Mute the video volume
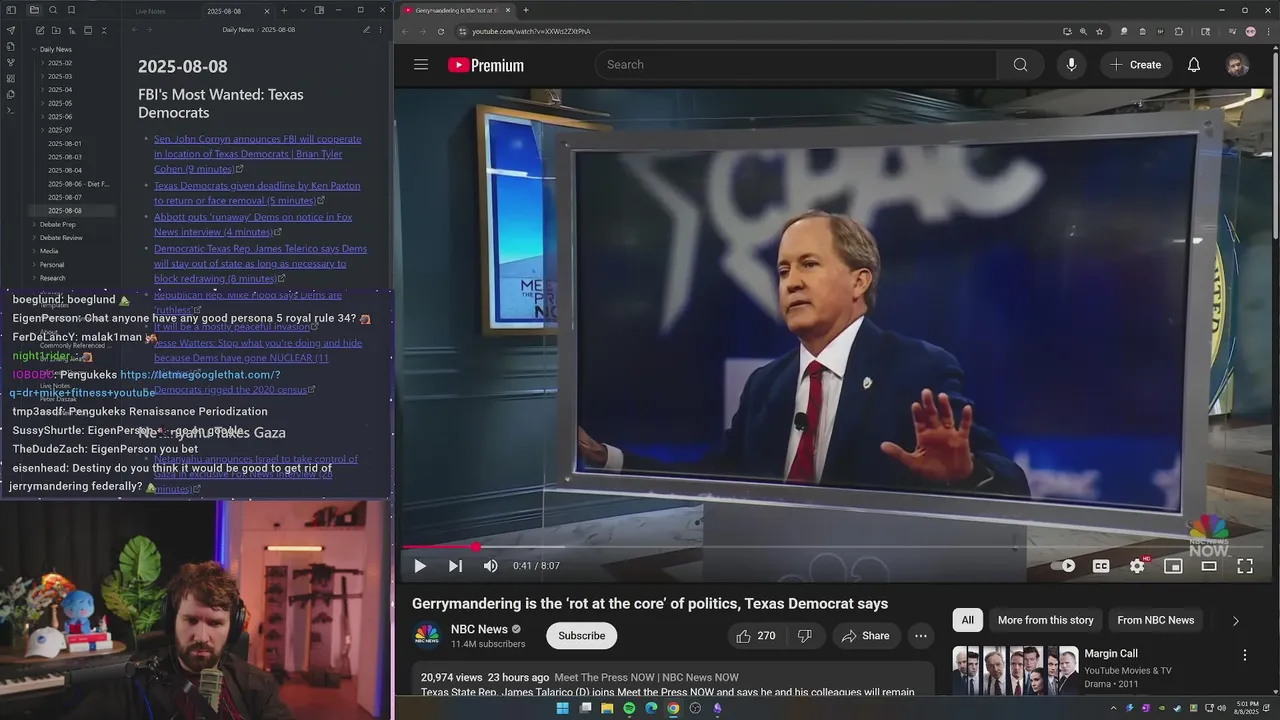The image size is (1280, 720). [x=490, y=566]
